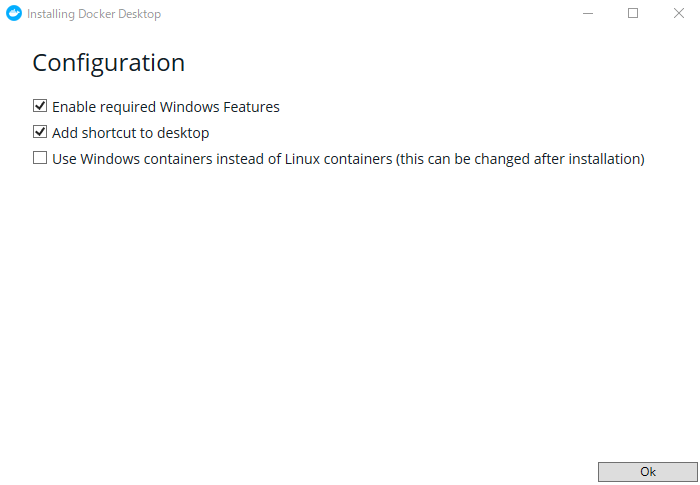Click the tick mark beside Enable required Windows Features

click(40, 105)
